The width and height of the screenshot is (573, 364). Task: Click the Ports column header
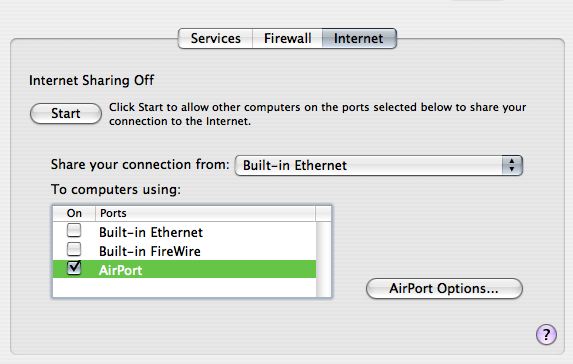pos(205,213)
